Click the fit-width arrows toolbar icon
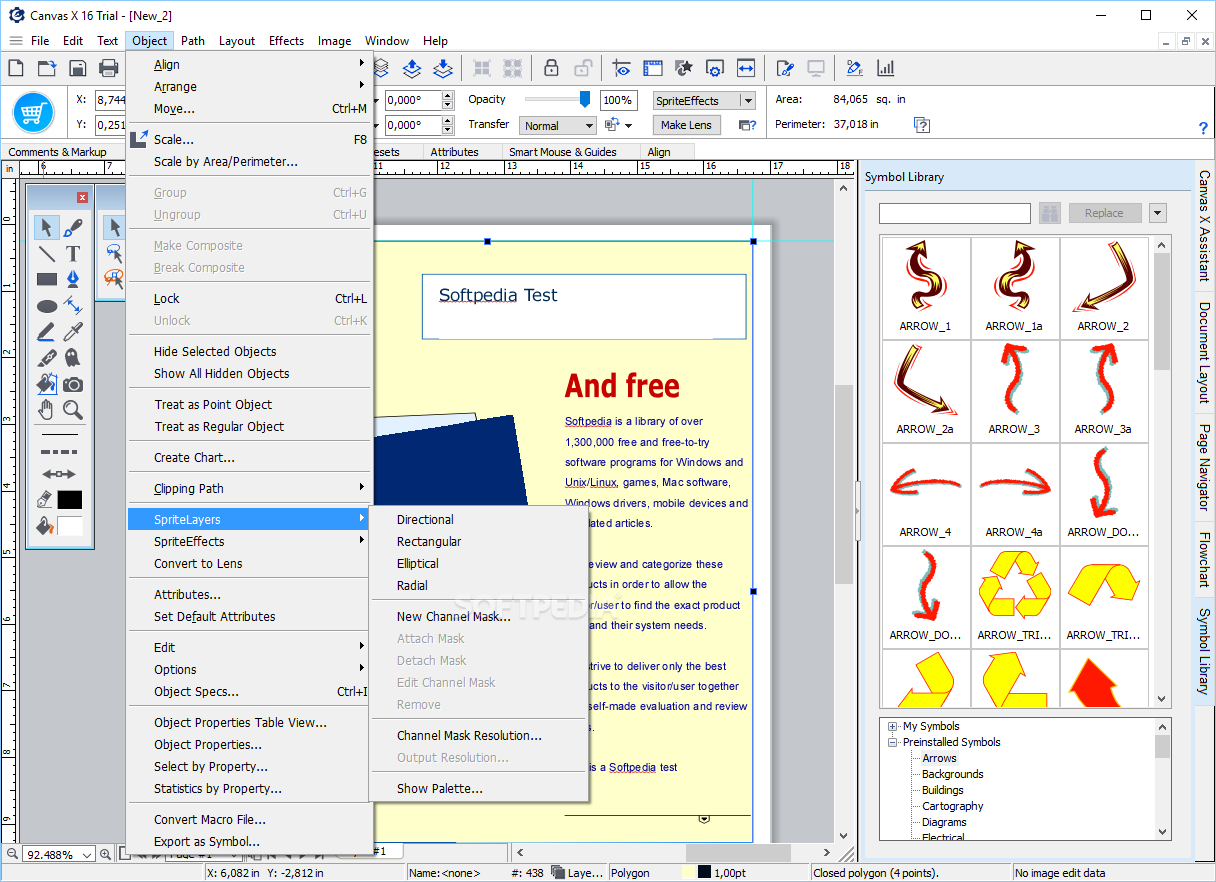 746,68
